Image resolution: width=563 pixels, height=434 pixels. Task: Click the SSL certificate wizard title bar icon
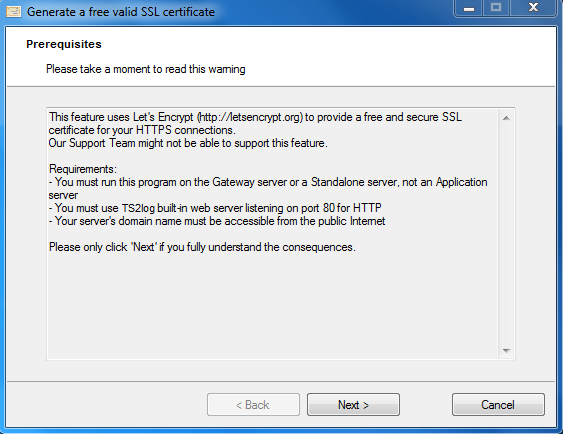tap(13, 12)
